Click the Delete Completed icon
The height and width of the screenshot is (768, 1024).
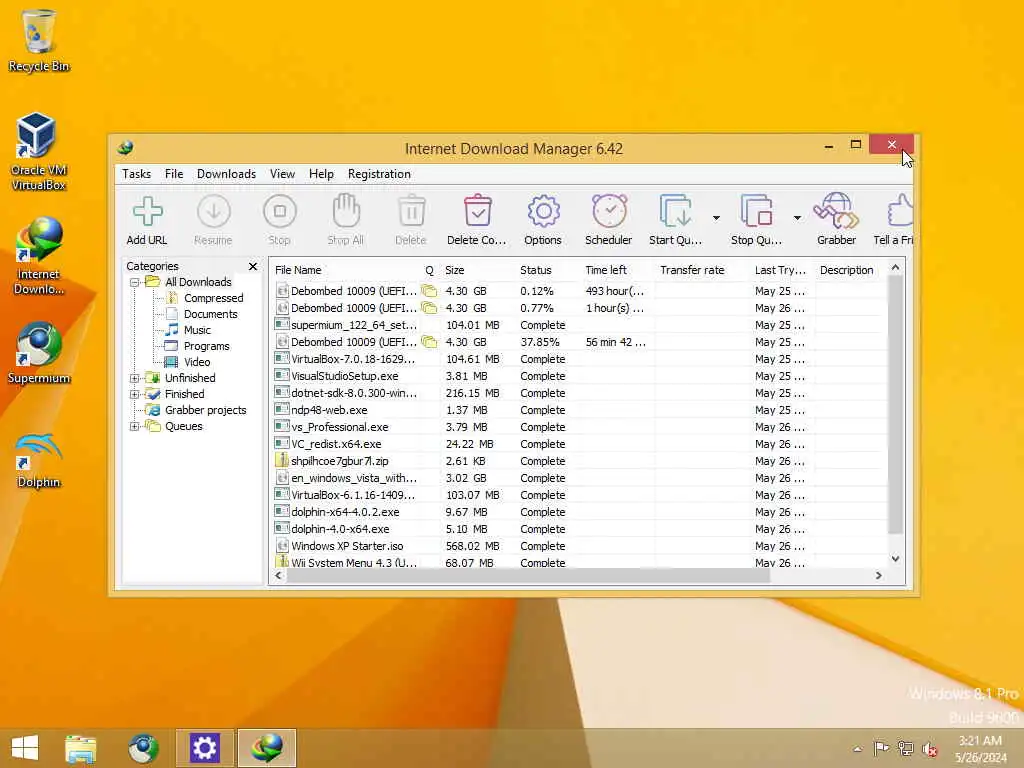coord(477,212)
